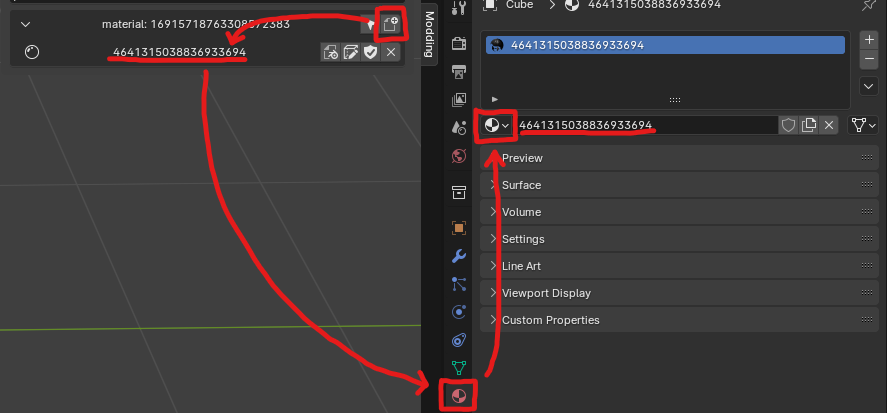The image size is (887, 413).
Task: Add a material slot with plus button
Action: click(869, 40)
